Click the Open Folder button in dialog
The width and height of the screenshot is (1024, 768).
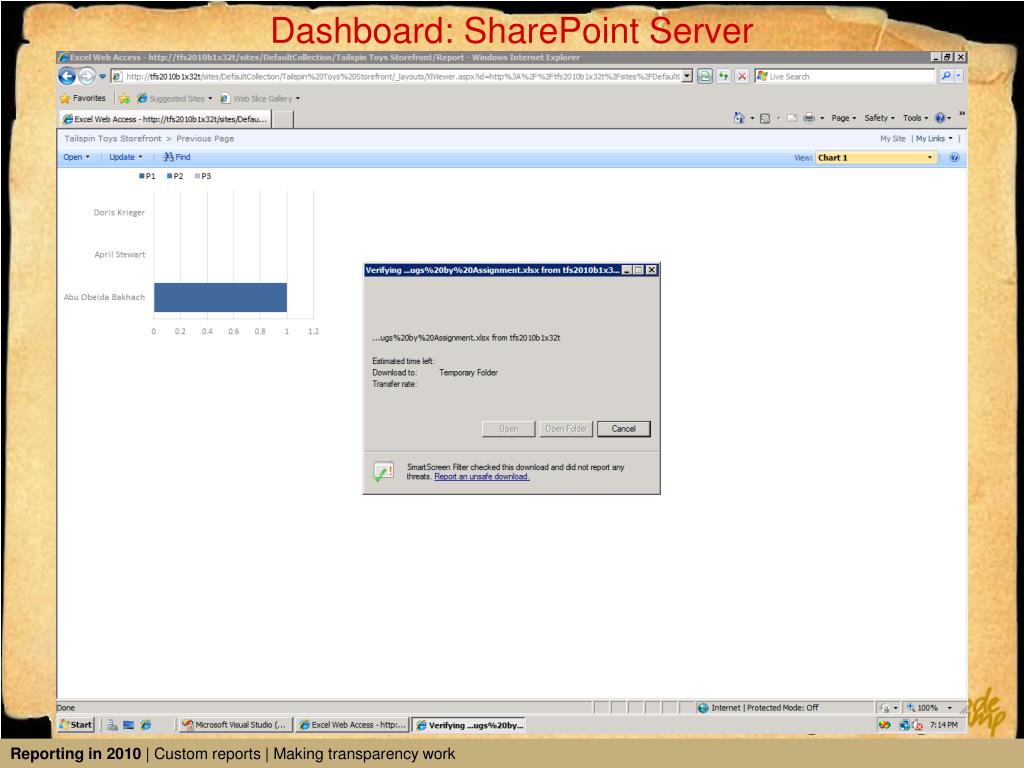[566, 428]
